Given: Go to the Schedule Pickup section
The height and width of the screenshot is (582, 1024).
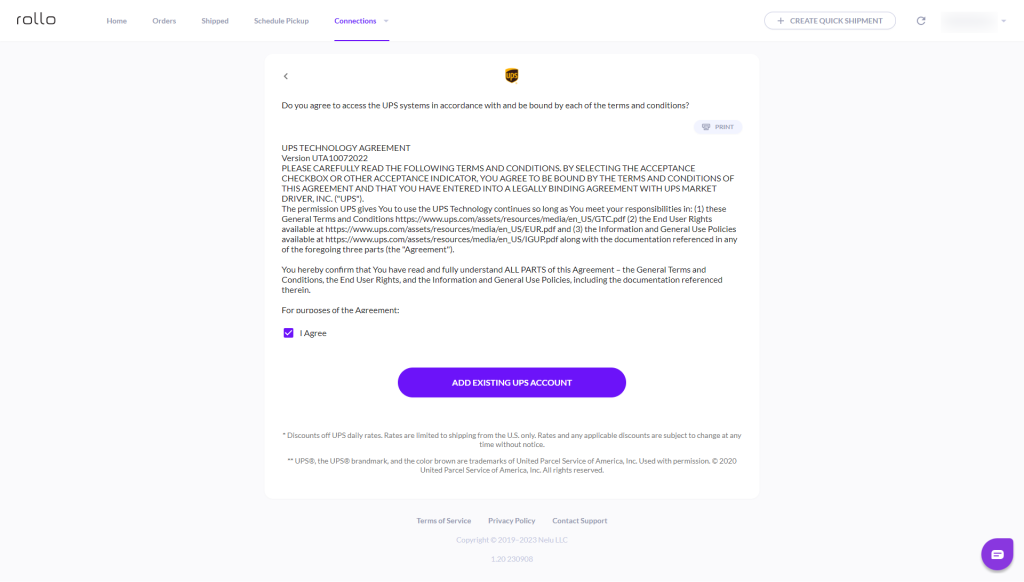Looking at the screenshot, I should click(281, 19).
